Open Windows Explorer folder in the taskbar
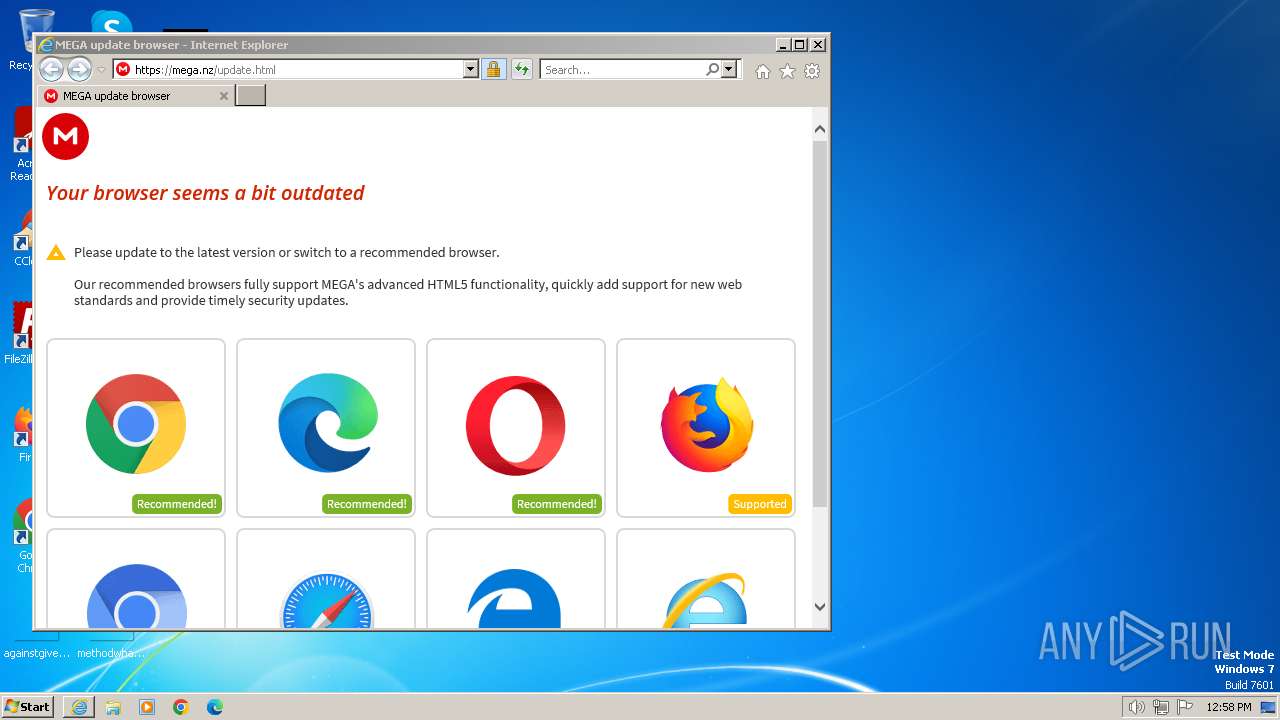The image size is (1280, 720). coord(113,707)
